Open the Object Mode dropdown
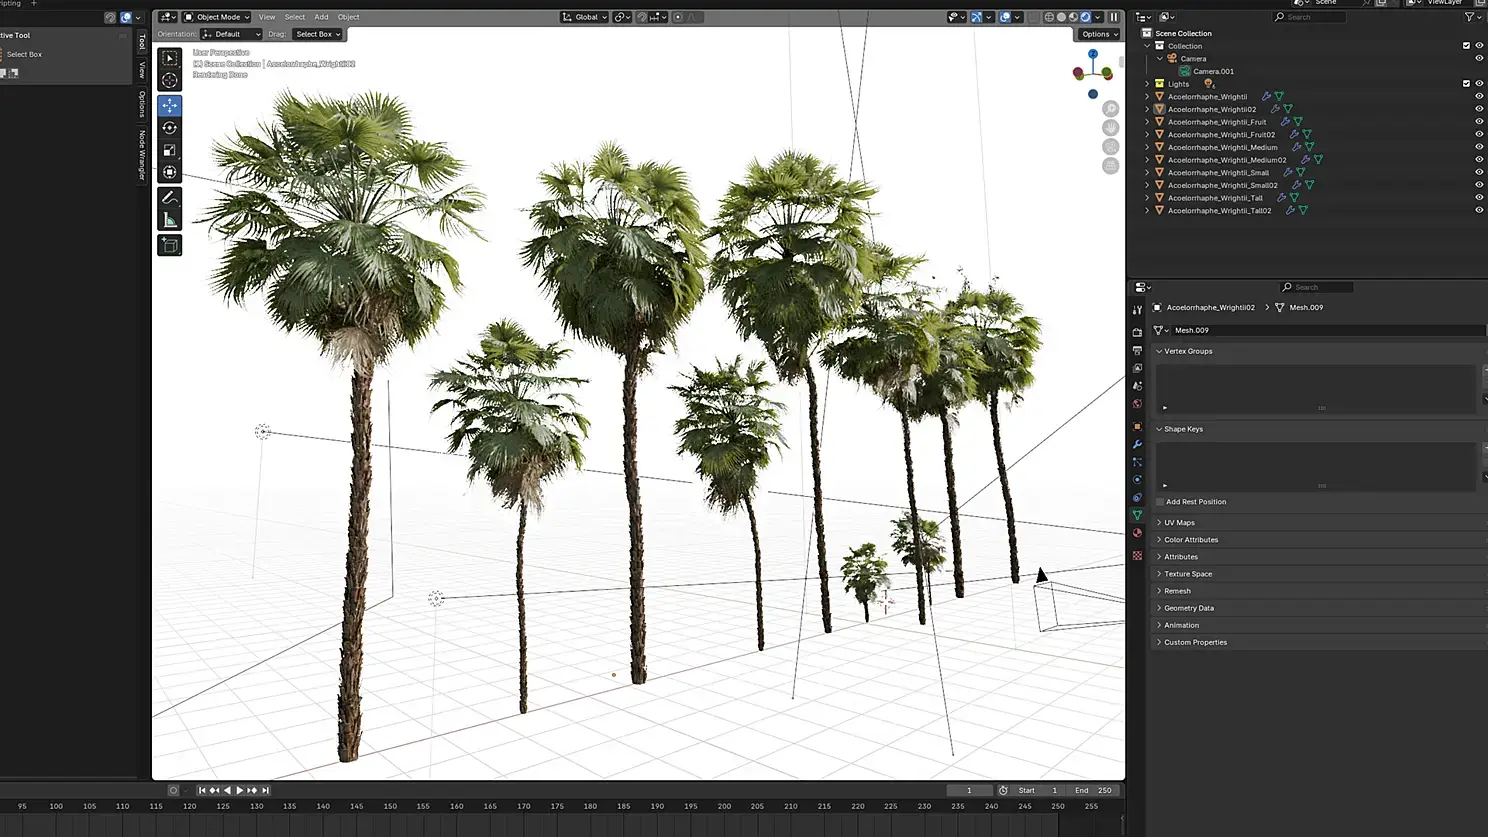This screenshot has height=837, width=1488. [217, 17]
